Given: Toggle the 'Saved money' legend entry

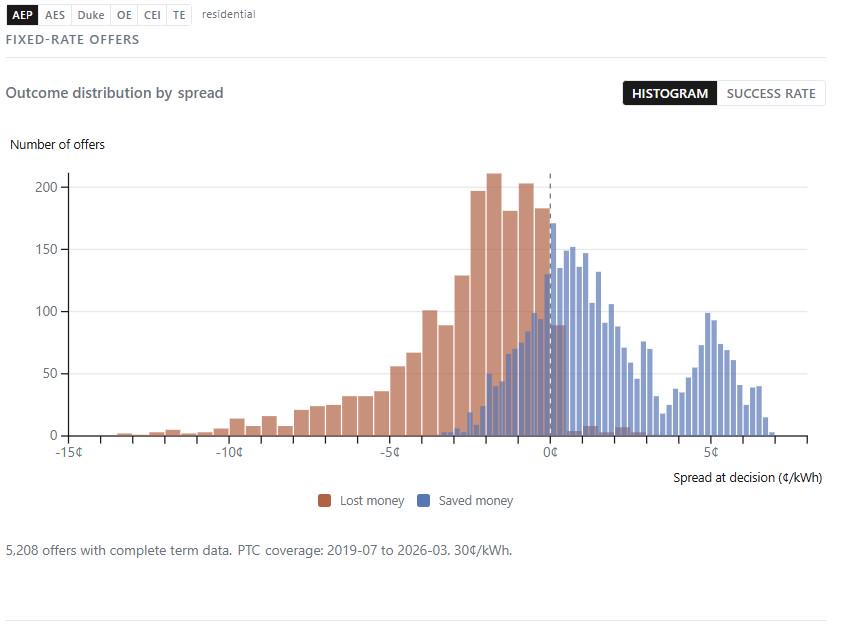Looking at the screenshot, I should (x=478, y=500).
